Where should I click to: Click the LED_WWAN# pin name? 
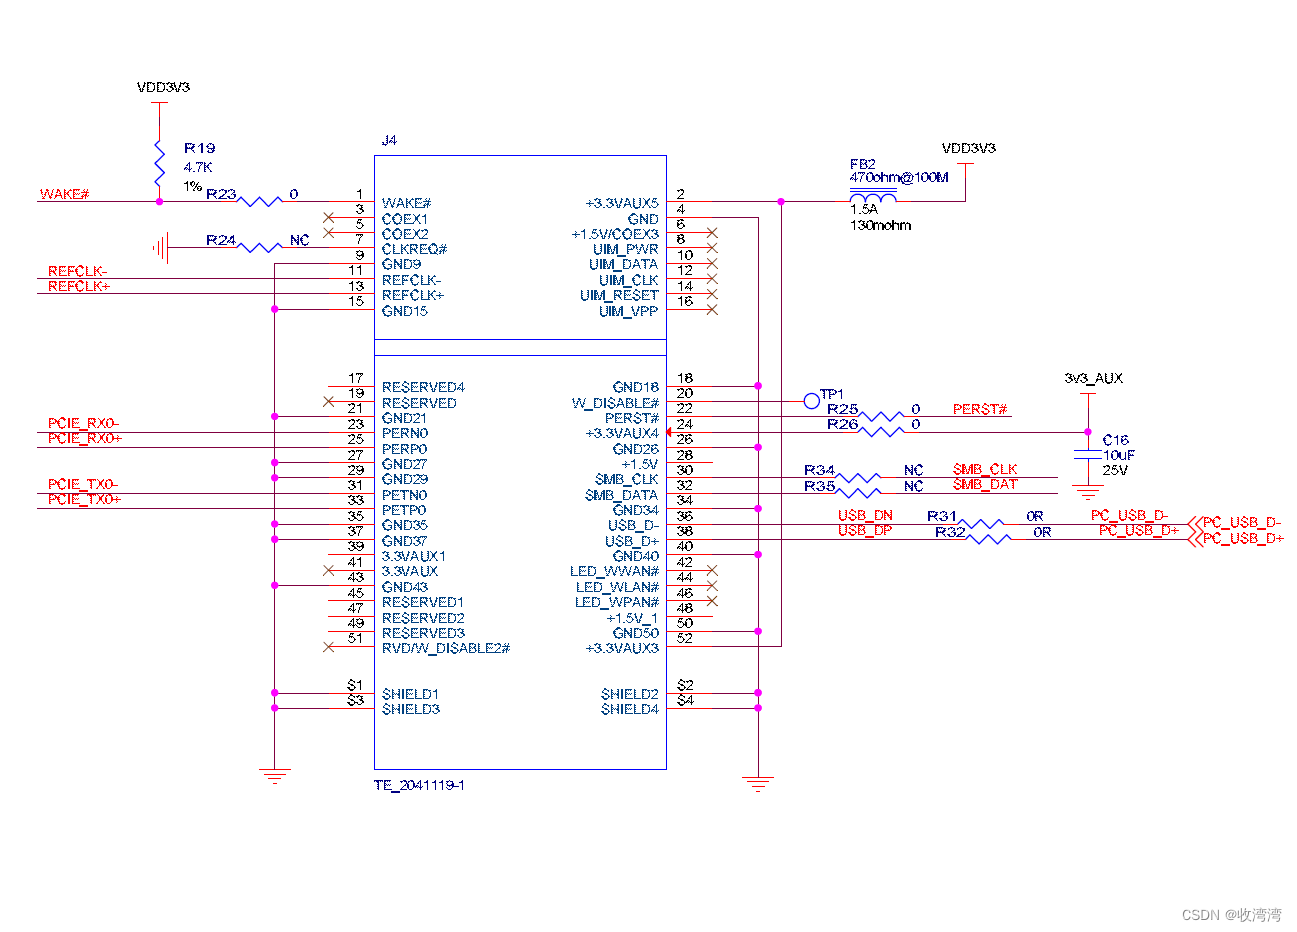click(x=614, y=571)
